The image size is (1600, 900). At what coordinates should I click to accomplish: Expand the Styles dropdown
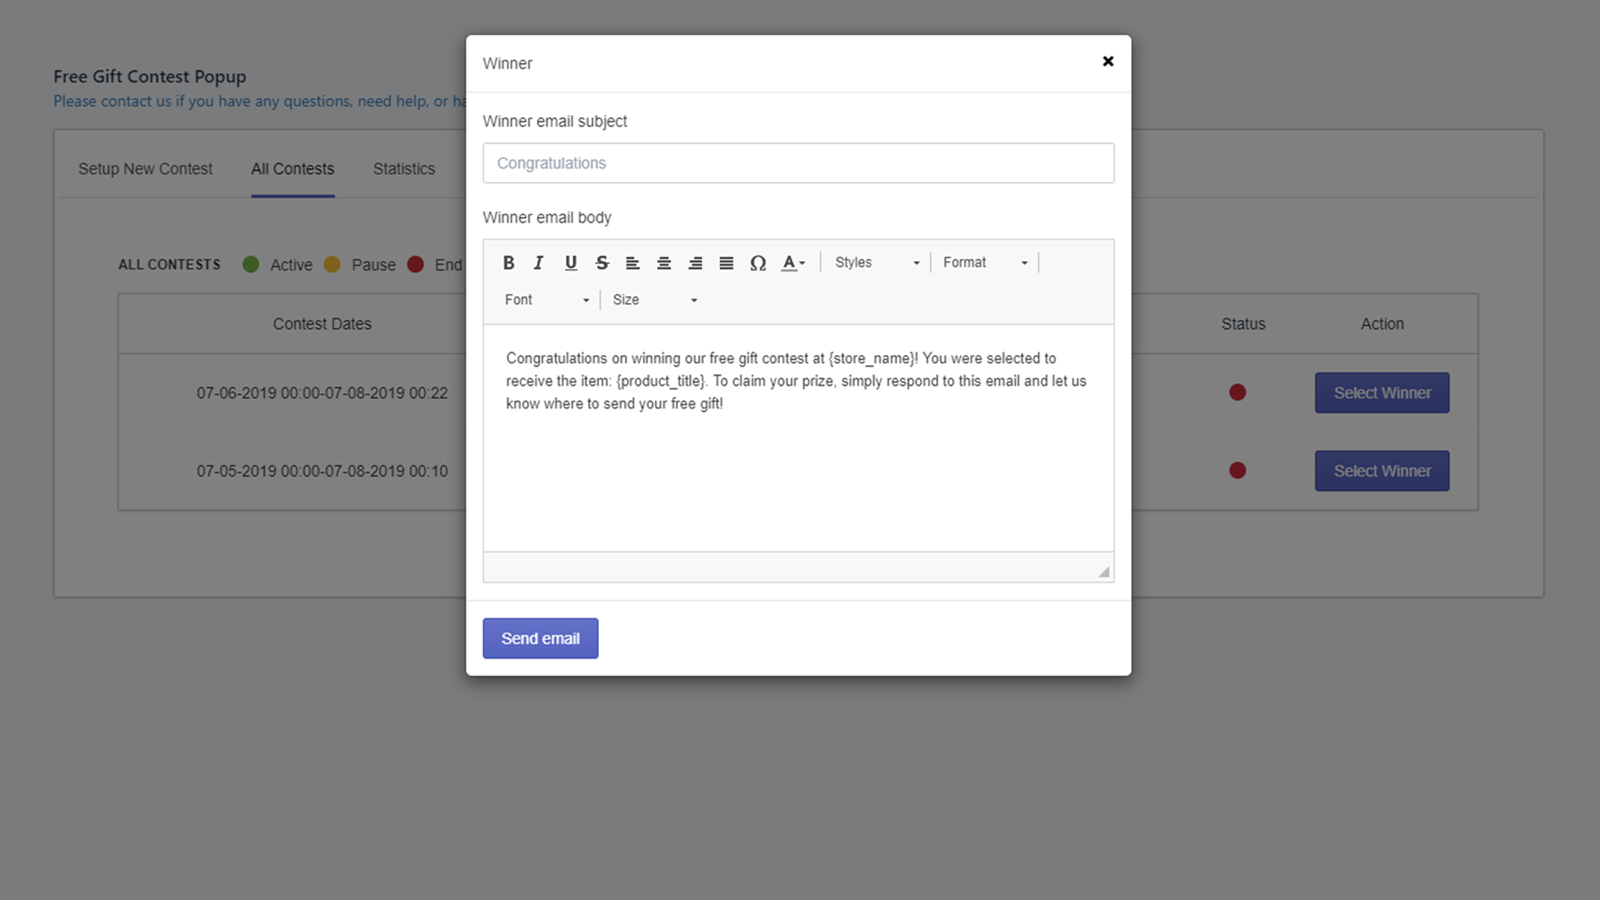(877, 263)
